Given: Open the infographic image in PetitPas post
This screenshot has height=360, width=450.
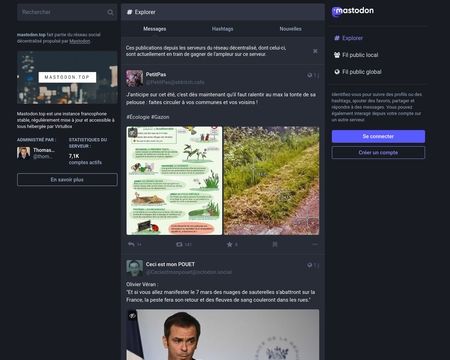Looking at the screenshot, I should point(174,181).
